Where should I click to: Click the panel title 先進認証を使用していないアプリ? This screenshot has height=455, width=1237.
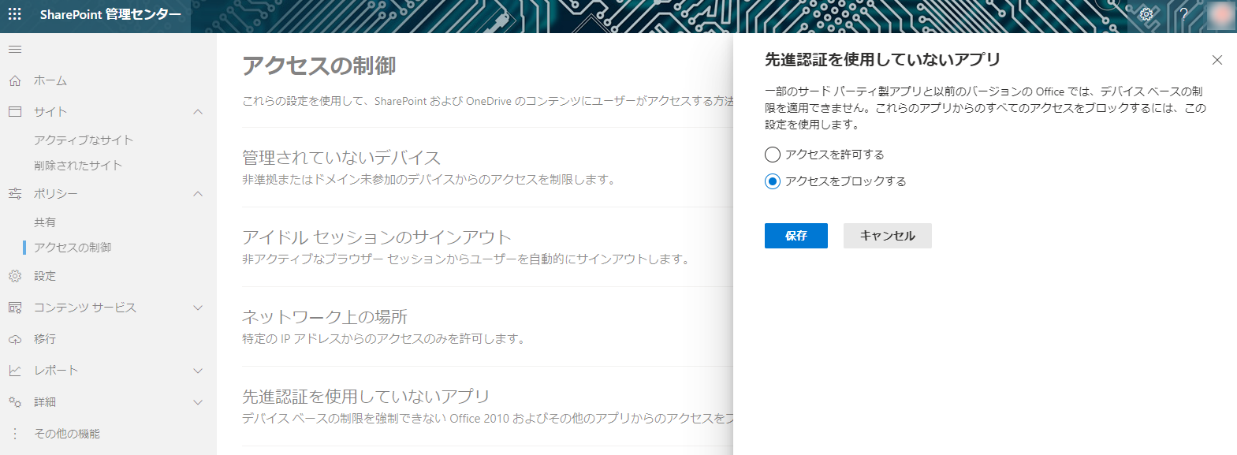coord(883,60)
